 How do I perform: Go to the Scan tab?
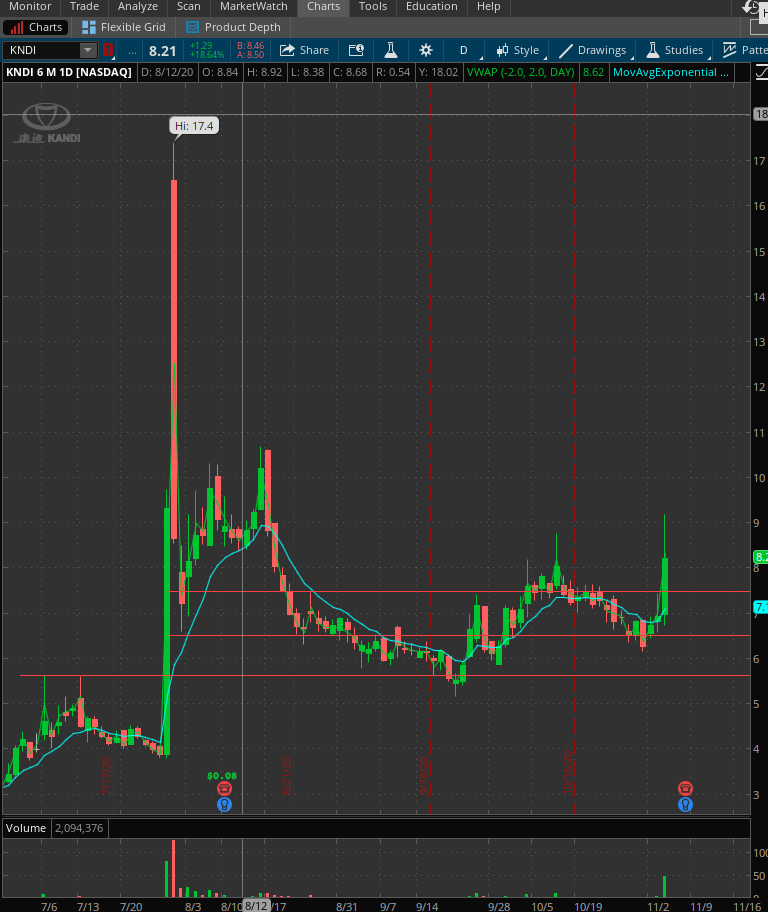point(189,7)
